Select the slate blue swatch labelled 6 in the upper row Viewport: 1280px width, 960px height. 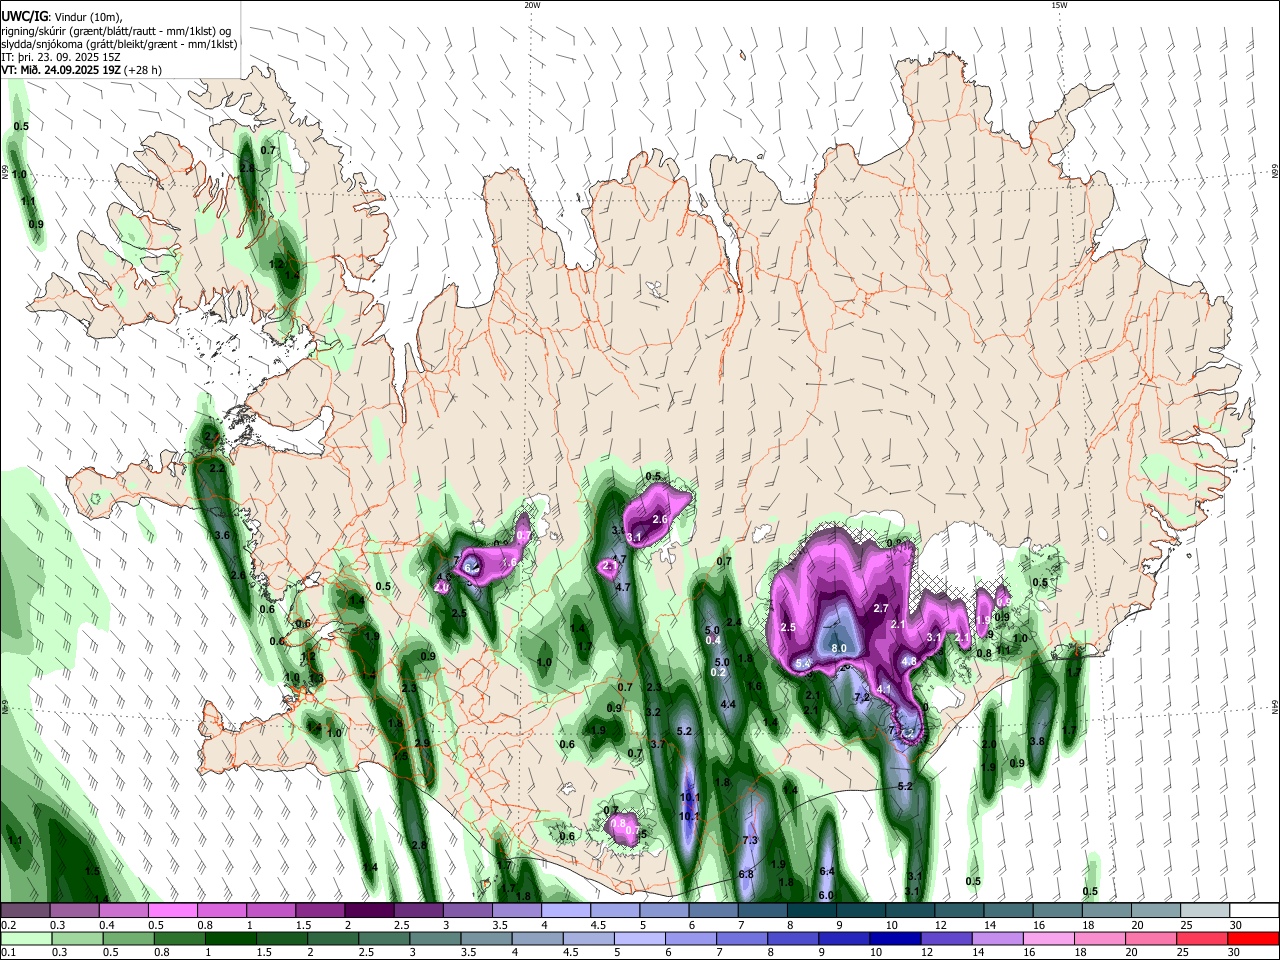click(713, 910)
